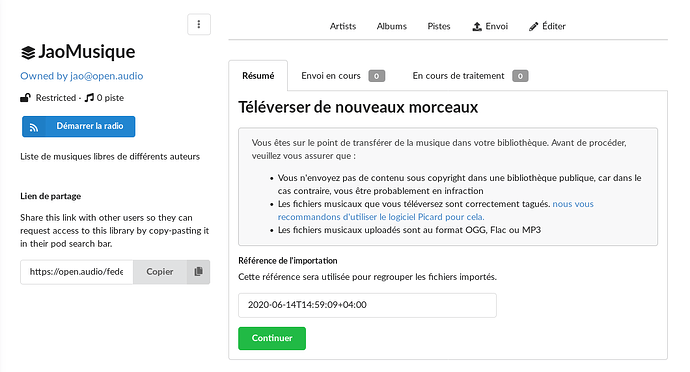
Task: Click the music note track count icon
Action: tap(89, 98)
